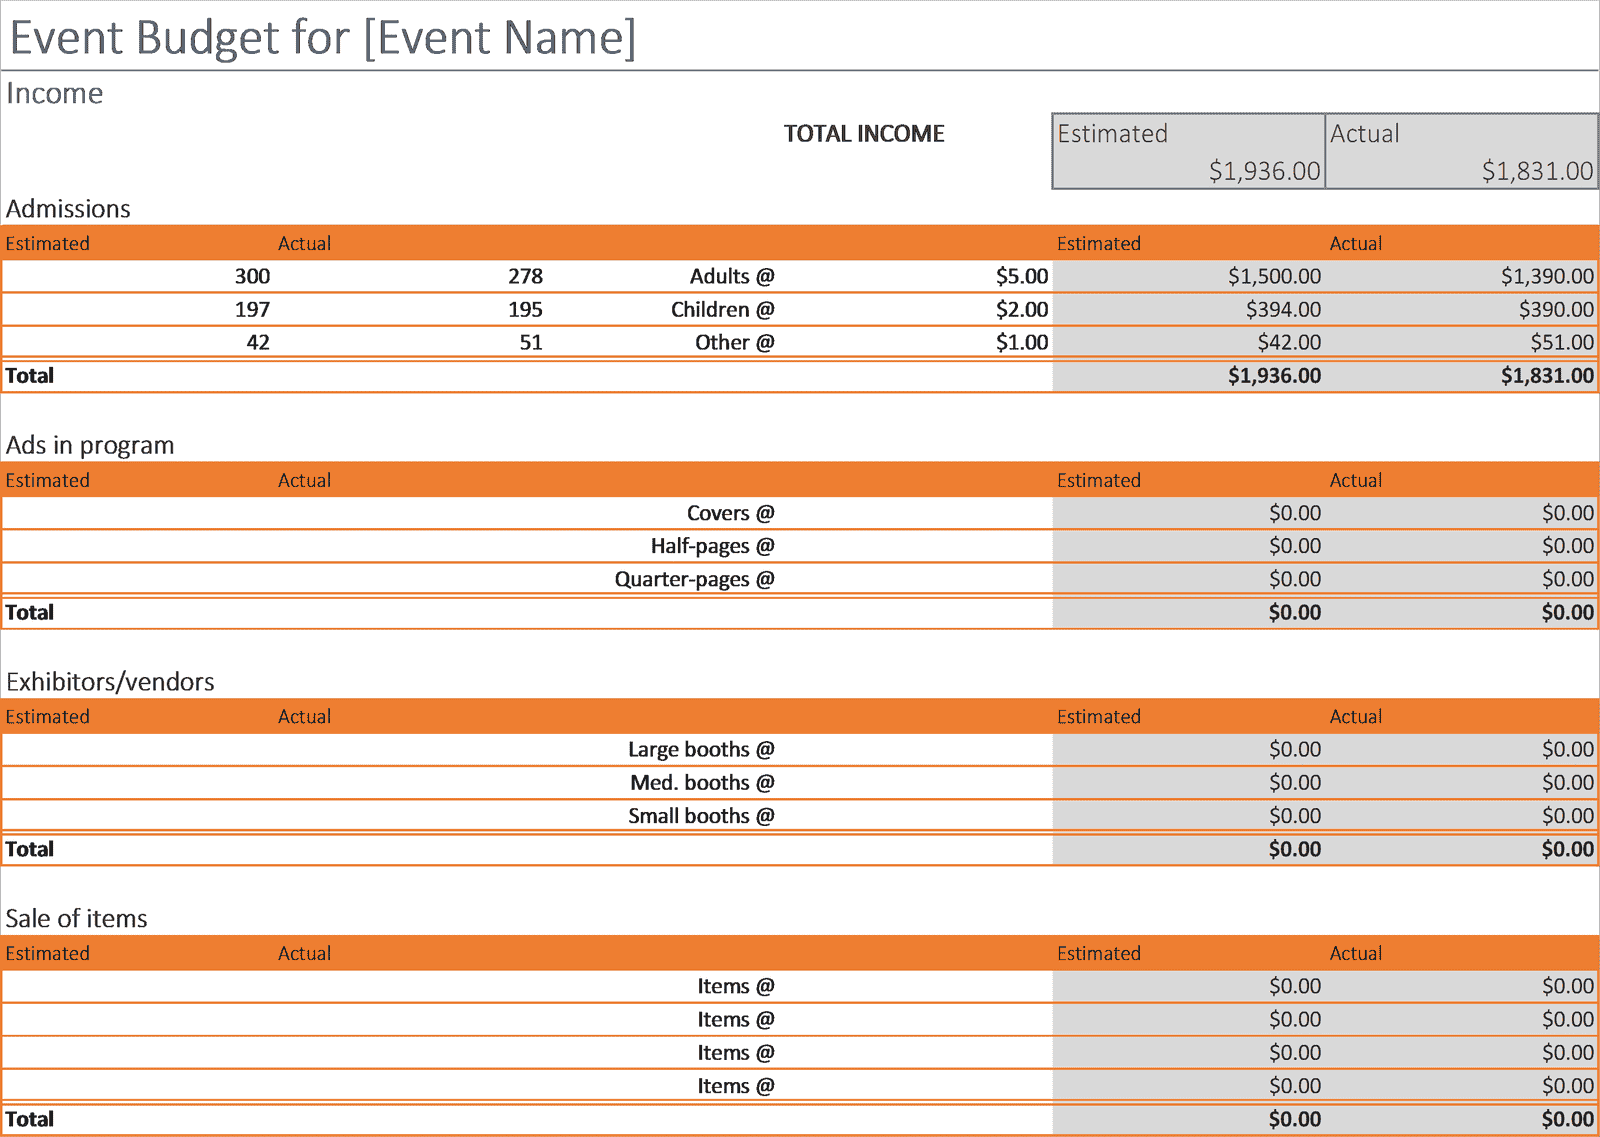The width and height of the screenshot is (1600, 1137).
Task: Select the actual other count 51
Action: [x=531, y=343]
